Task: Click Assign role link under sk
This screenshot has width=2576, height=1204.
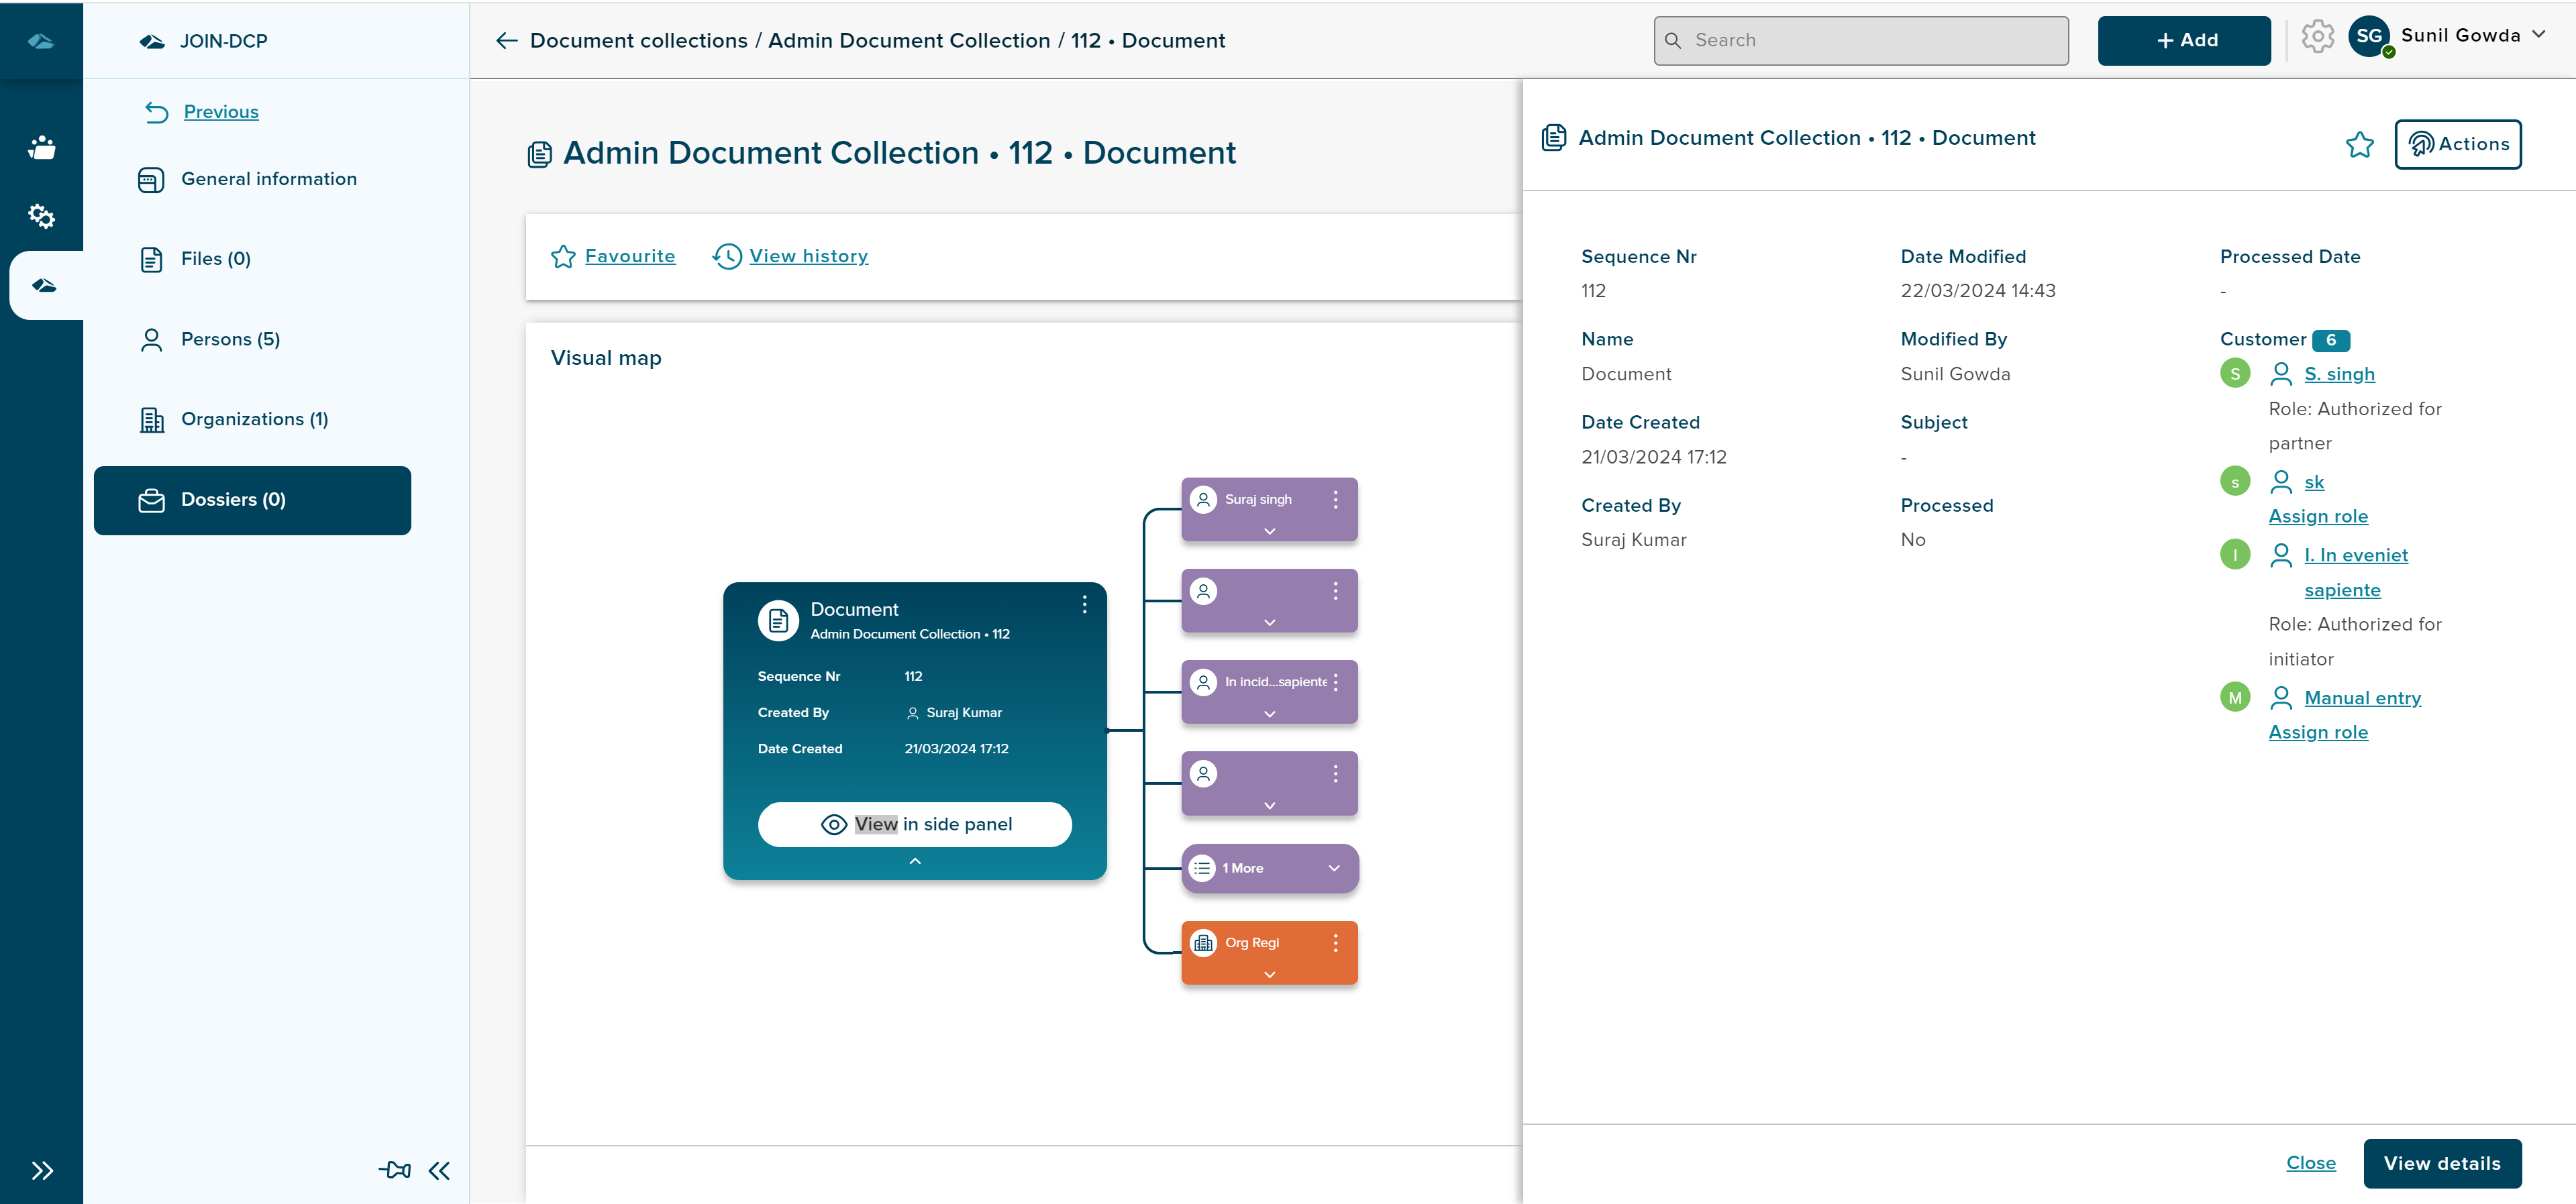Action: 2317,516
